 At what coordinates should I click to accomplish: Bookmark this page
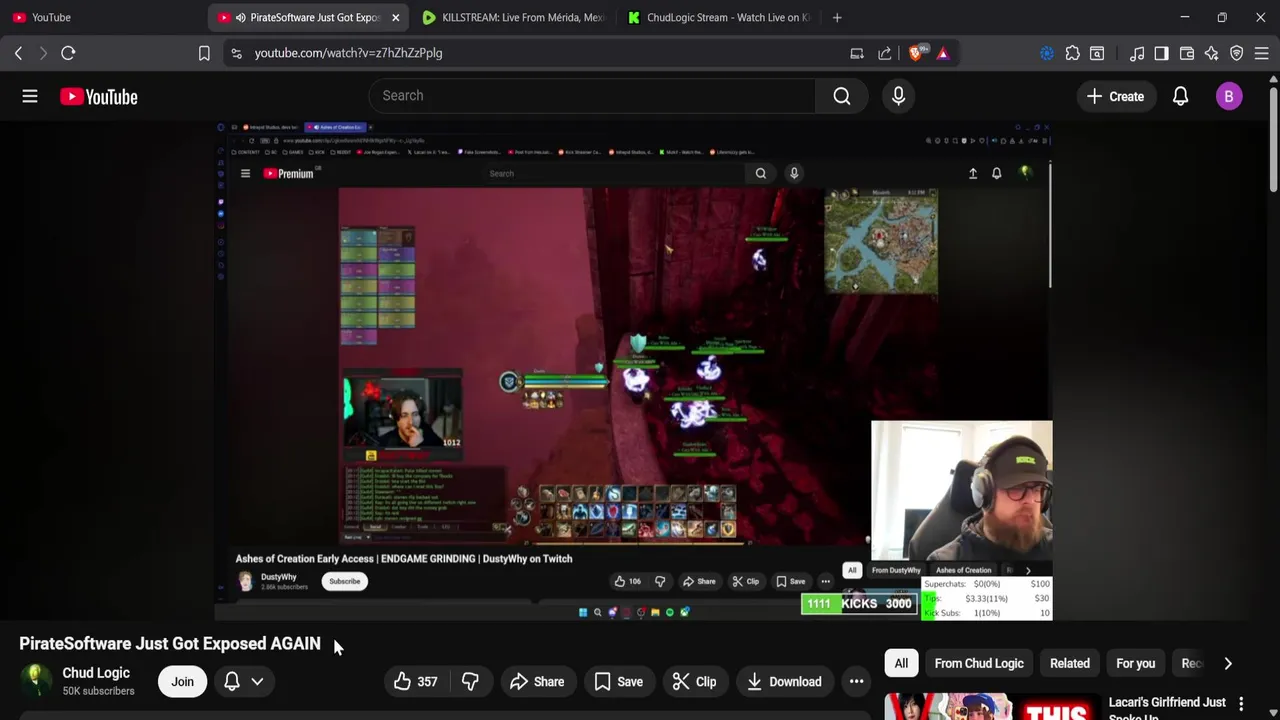point(204,53)
